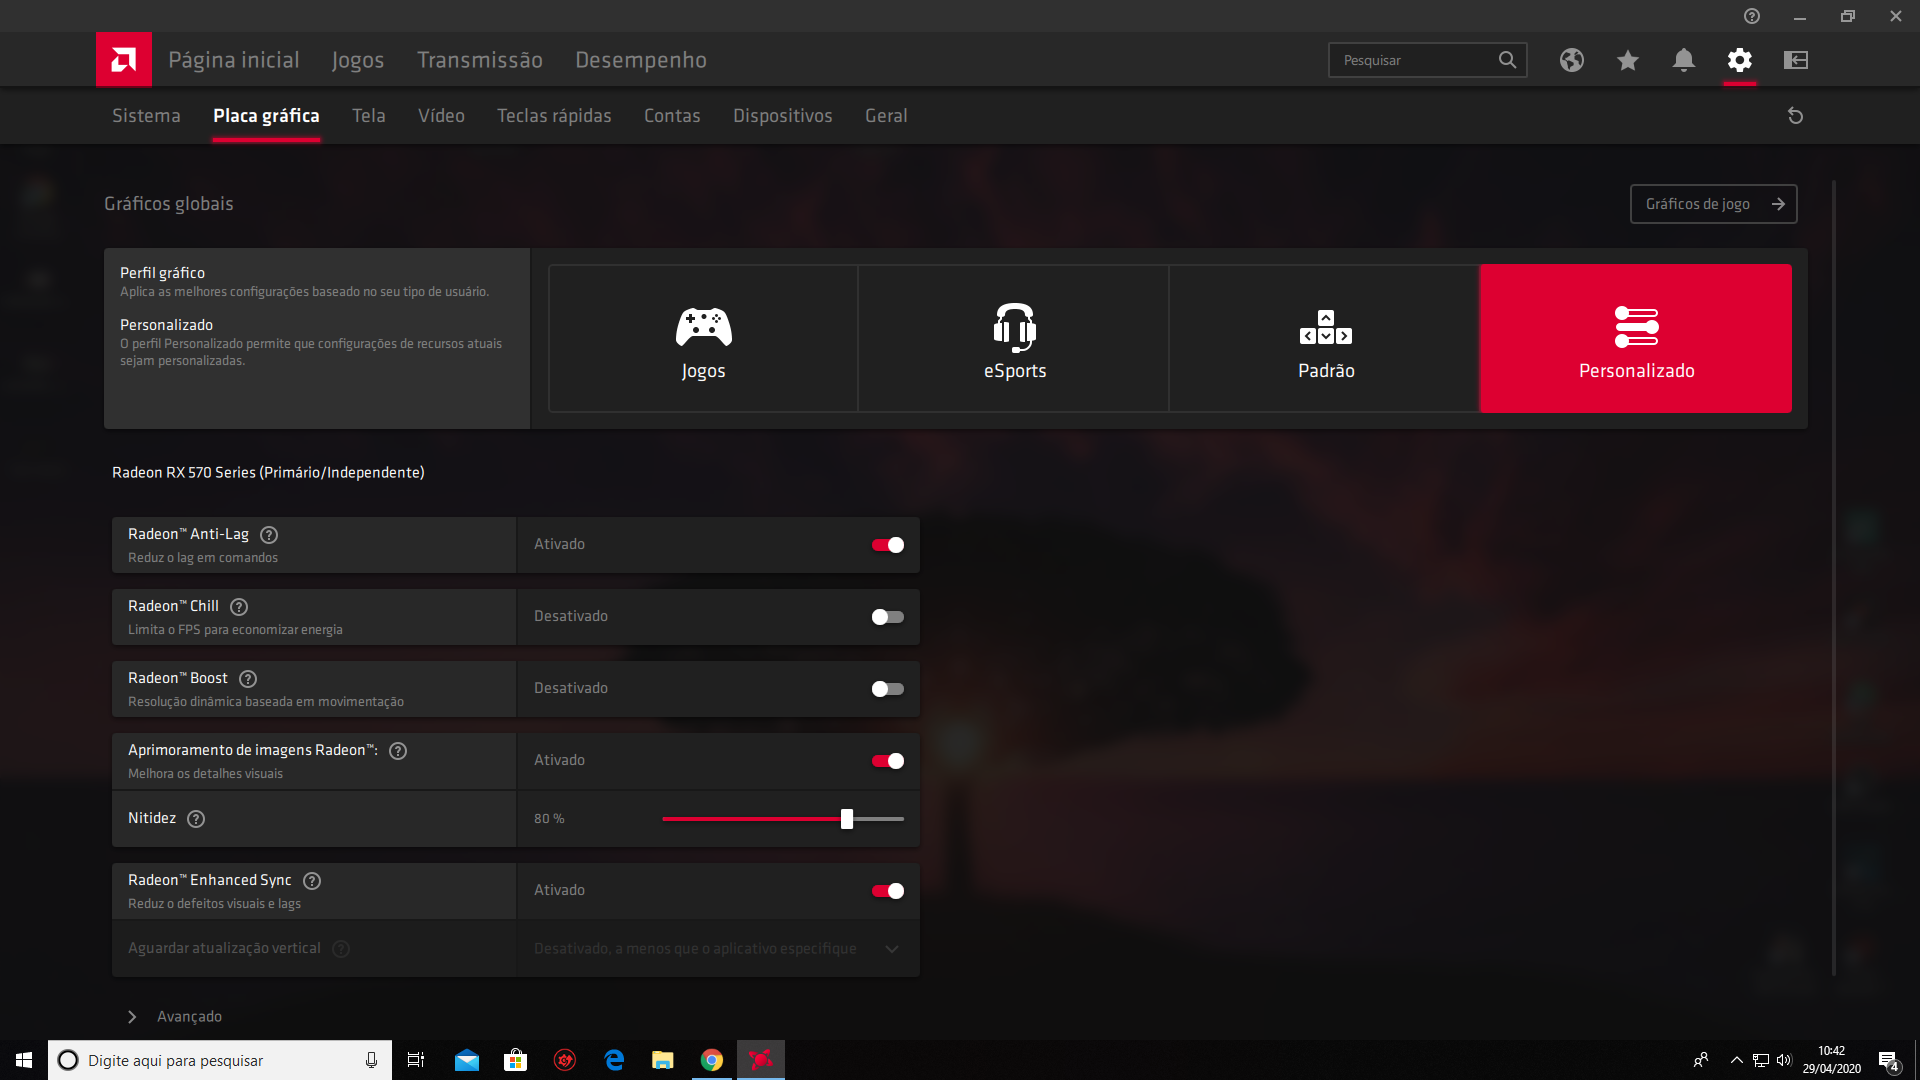The height and width of the screenshot is (1080, 1920).
Task: Show help for Aguardar atualização vertical
Action: pyautogui.click(x=341, y=949)
